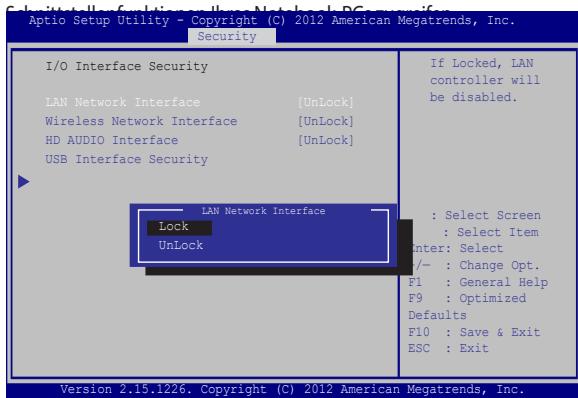This screenshot has width=578, height=398.
Task: Click the LAN Network Interface popup title
Action: click(263, 211)
